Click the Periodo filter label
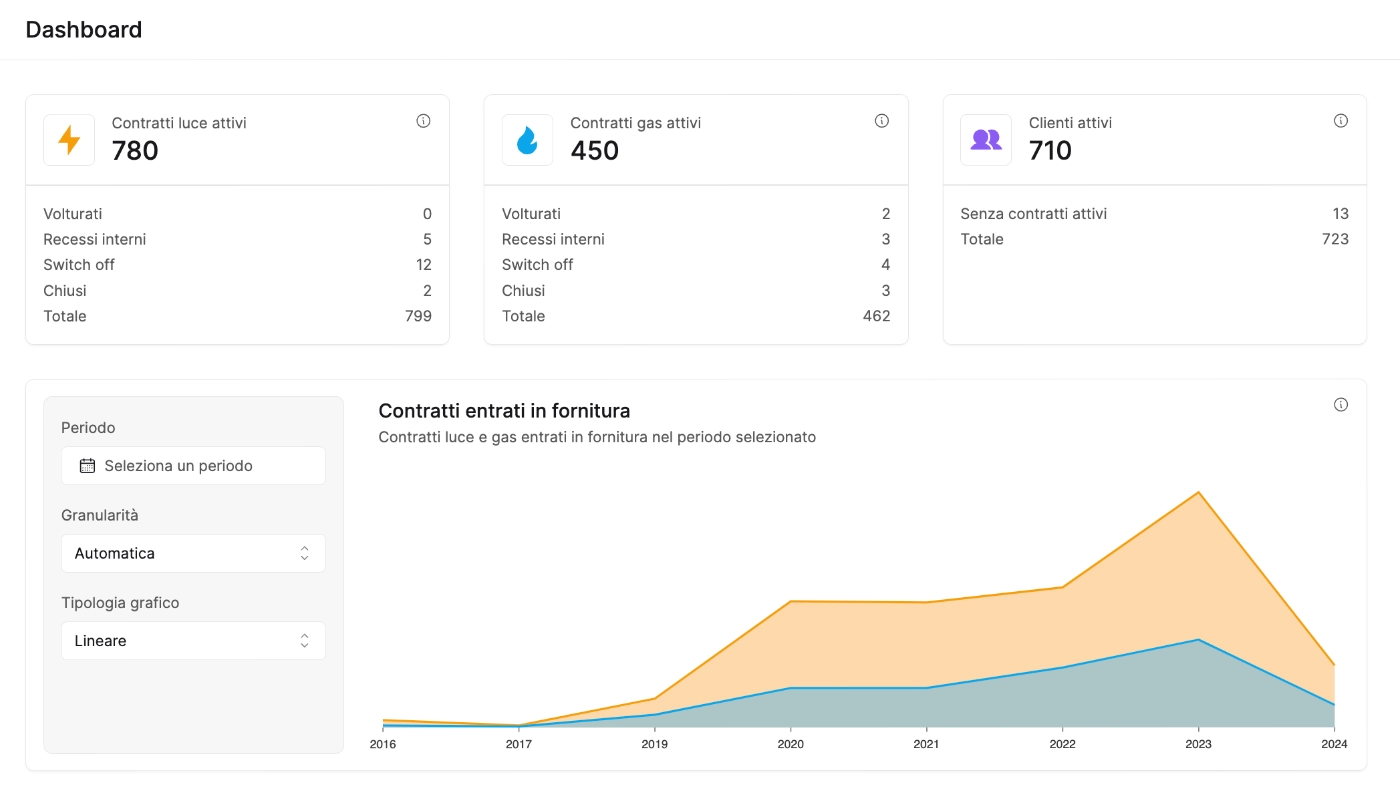Image resolution: width=1400 pixels, height=789 pixels. point(88,428)
